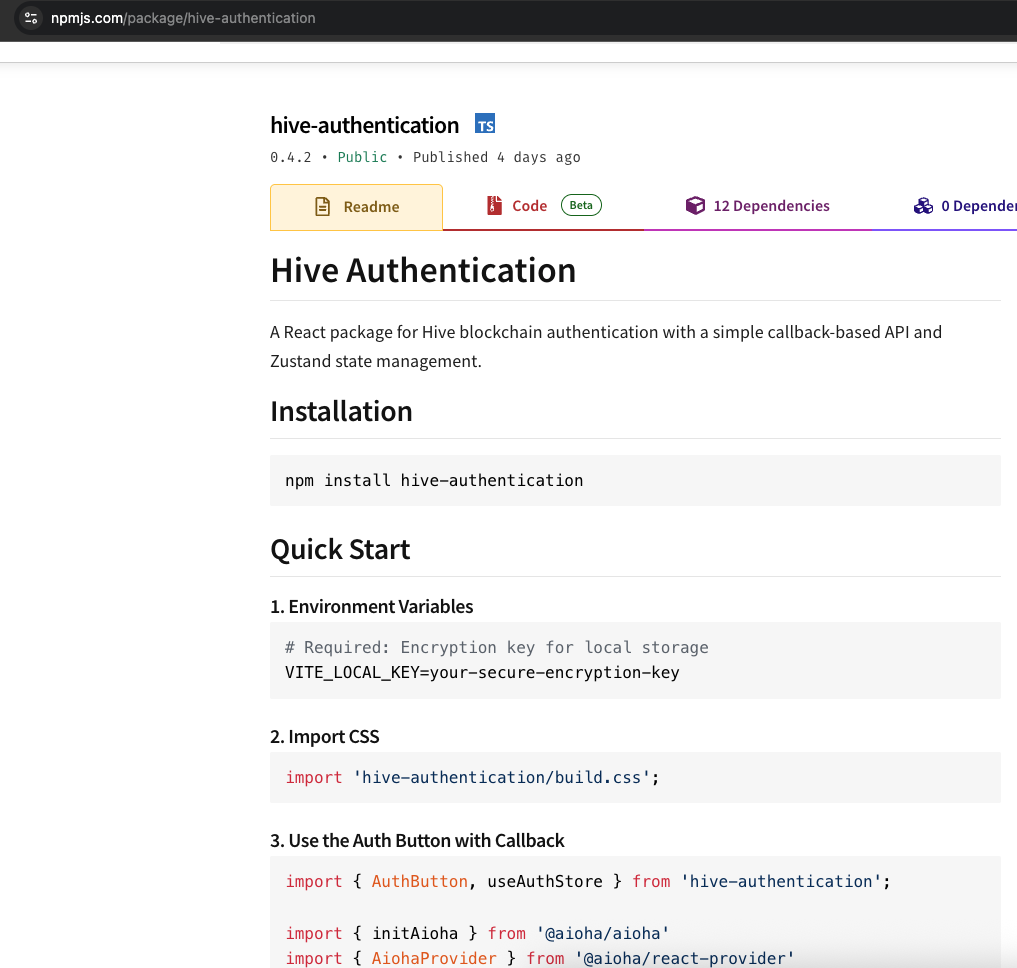Click the Beta badge beside Code
The width and height of the screenshot is (1017, 968).
[581, 206]
